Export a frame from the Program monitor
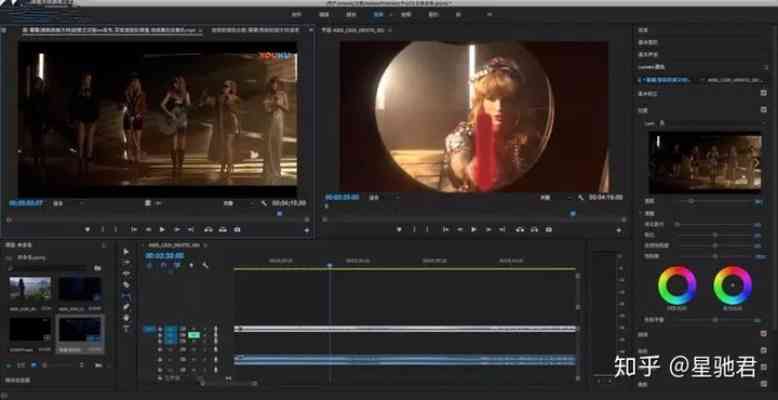This screenshot has width=778, height=400. (x=549, y=229)
